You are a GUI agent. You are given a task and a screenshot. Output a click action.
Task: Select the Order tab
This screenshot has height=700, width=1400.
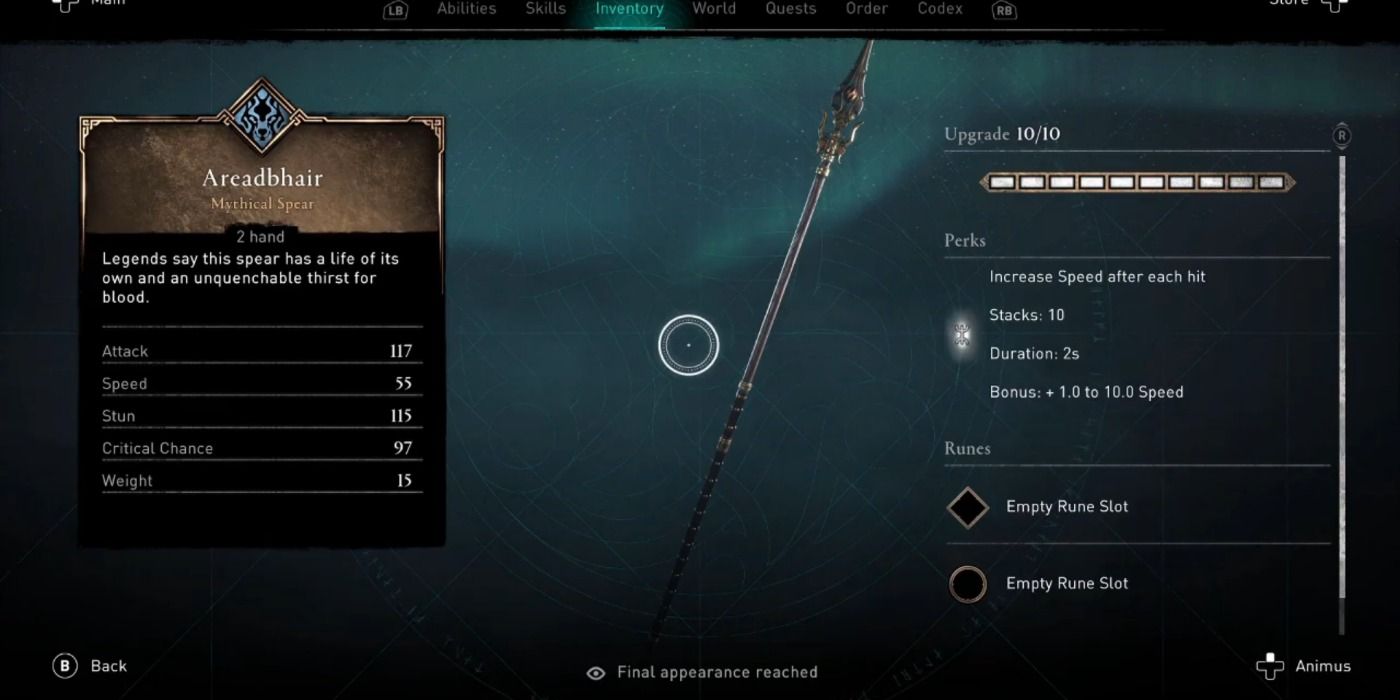click(x=867, y=9)
